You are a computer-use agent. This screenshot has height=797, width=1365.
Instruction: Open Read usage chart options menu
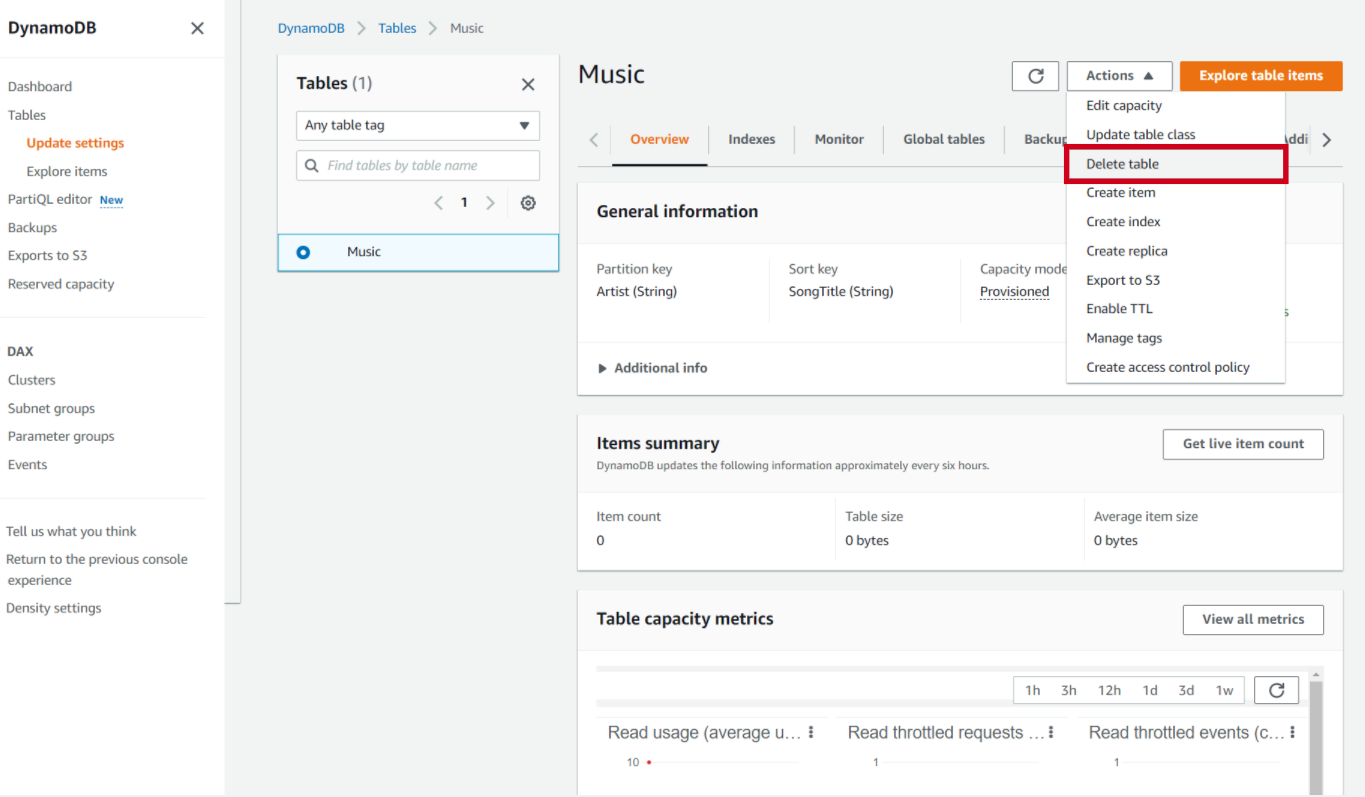tap(811, 732)
